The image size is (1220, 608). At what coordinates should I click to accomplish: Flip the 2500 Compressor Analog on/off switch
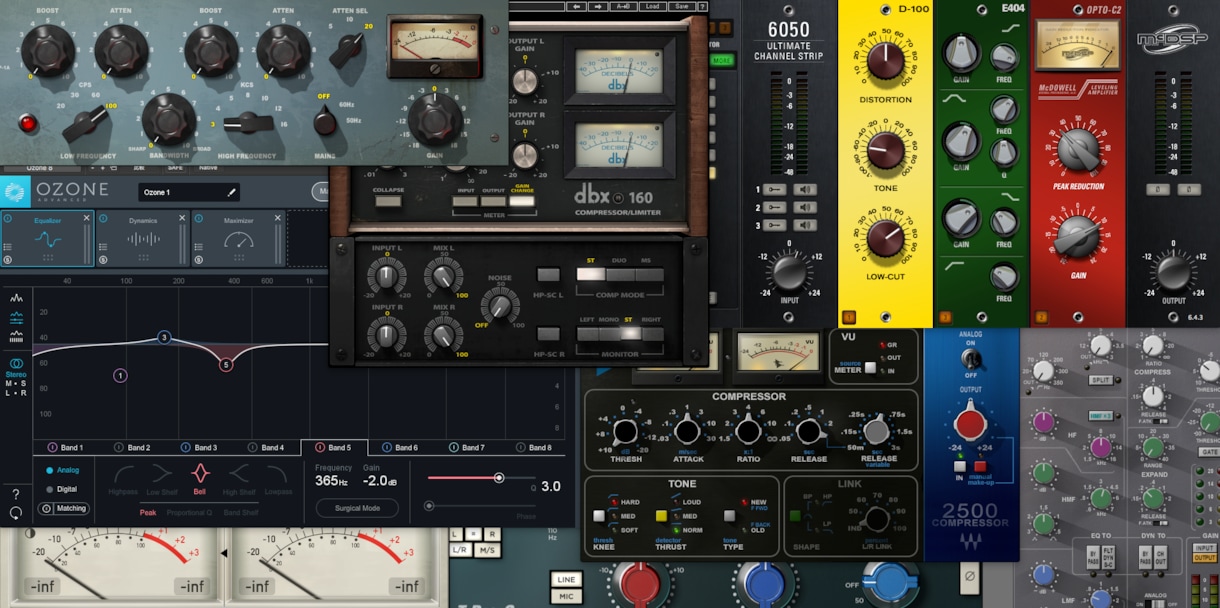tap(968, 358)
